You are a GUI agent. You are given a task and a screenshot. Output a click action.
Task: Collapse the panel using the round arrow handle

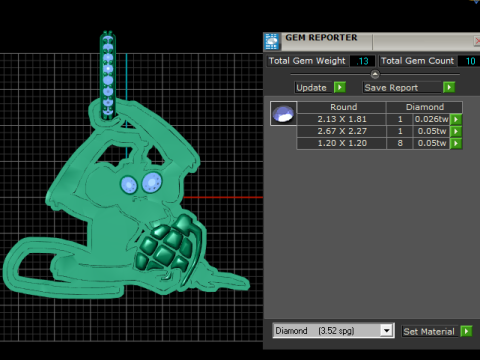(x=375, y=74)
